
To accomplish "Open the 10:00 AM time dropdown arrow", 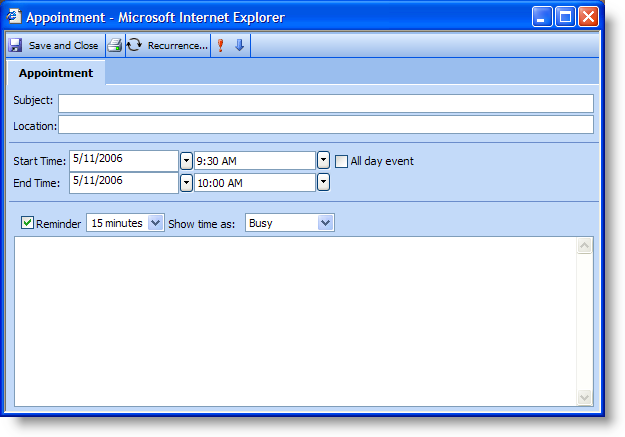I will (323, 182).
